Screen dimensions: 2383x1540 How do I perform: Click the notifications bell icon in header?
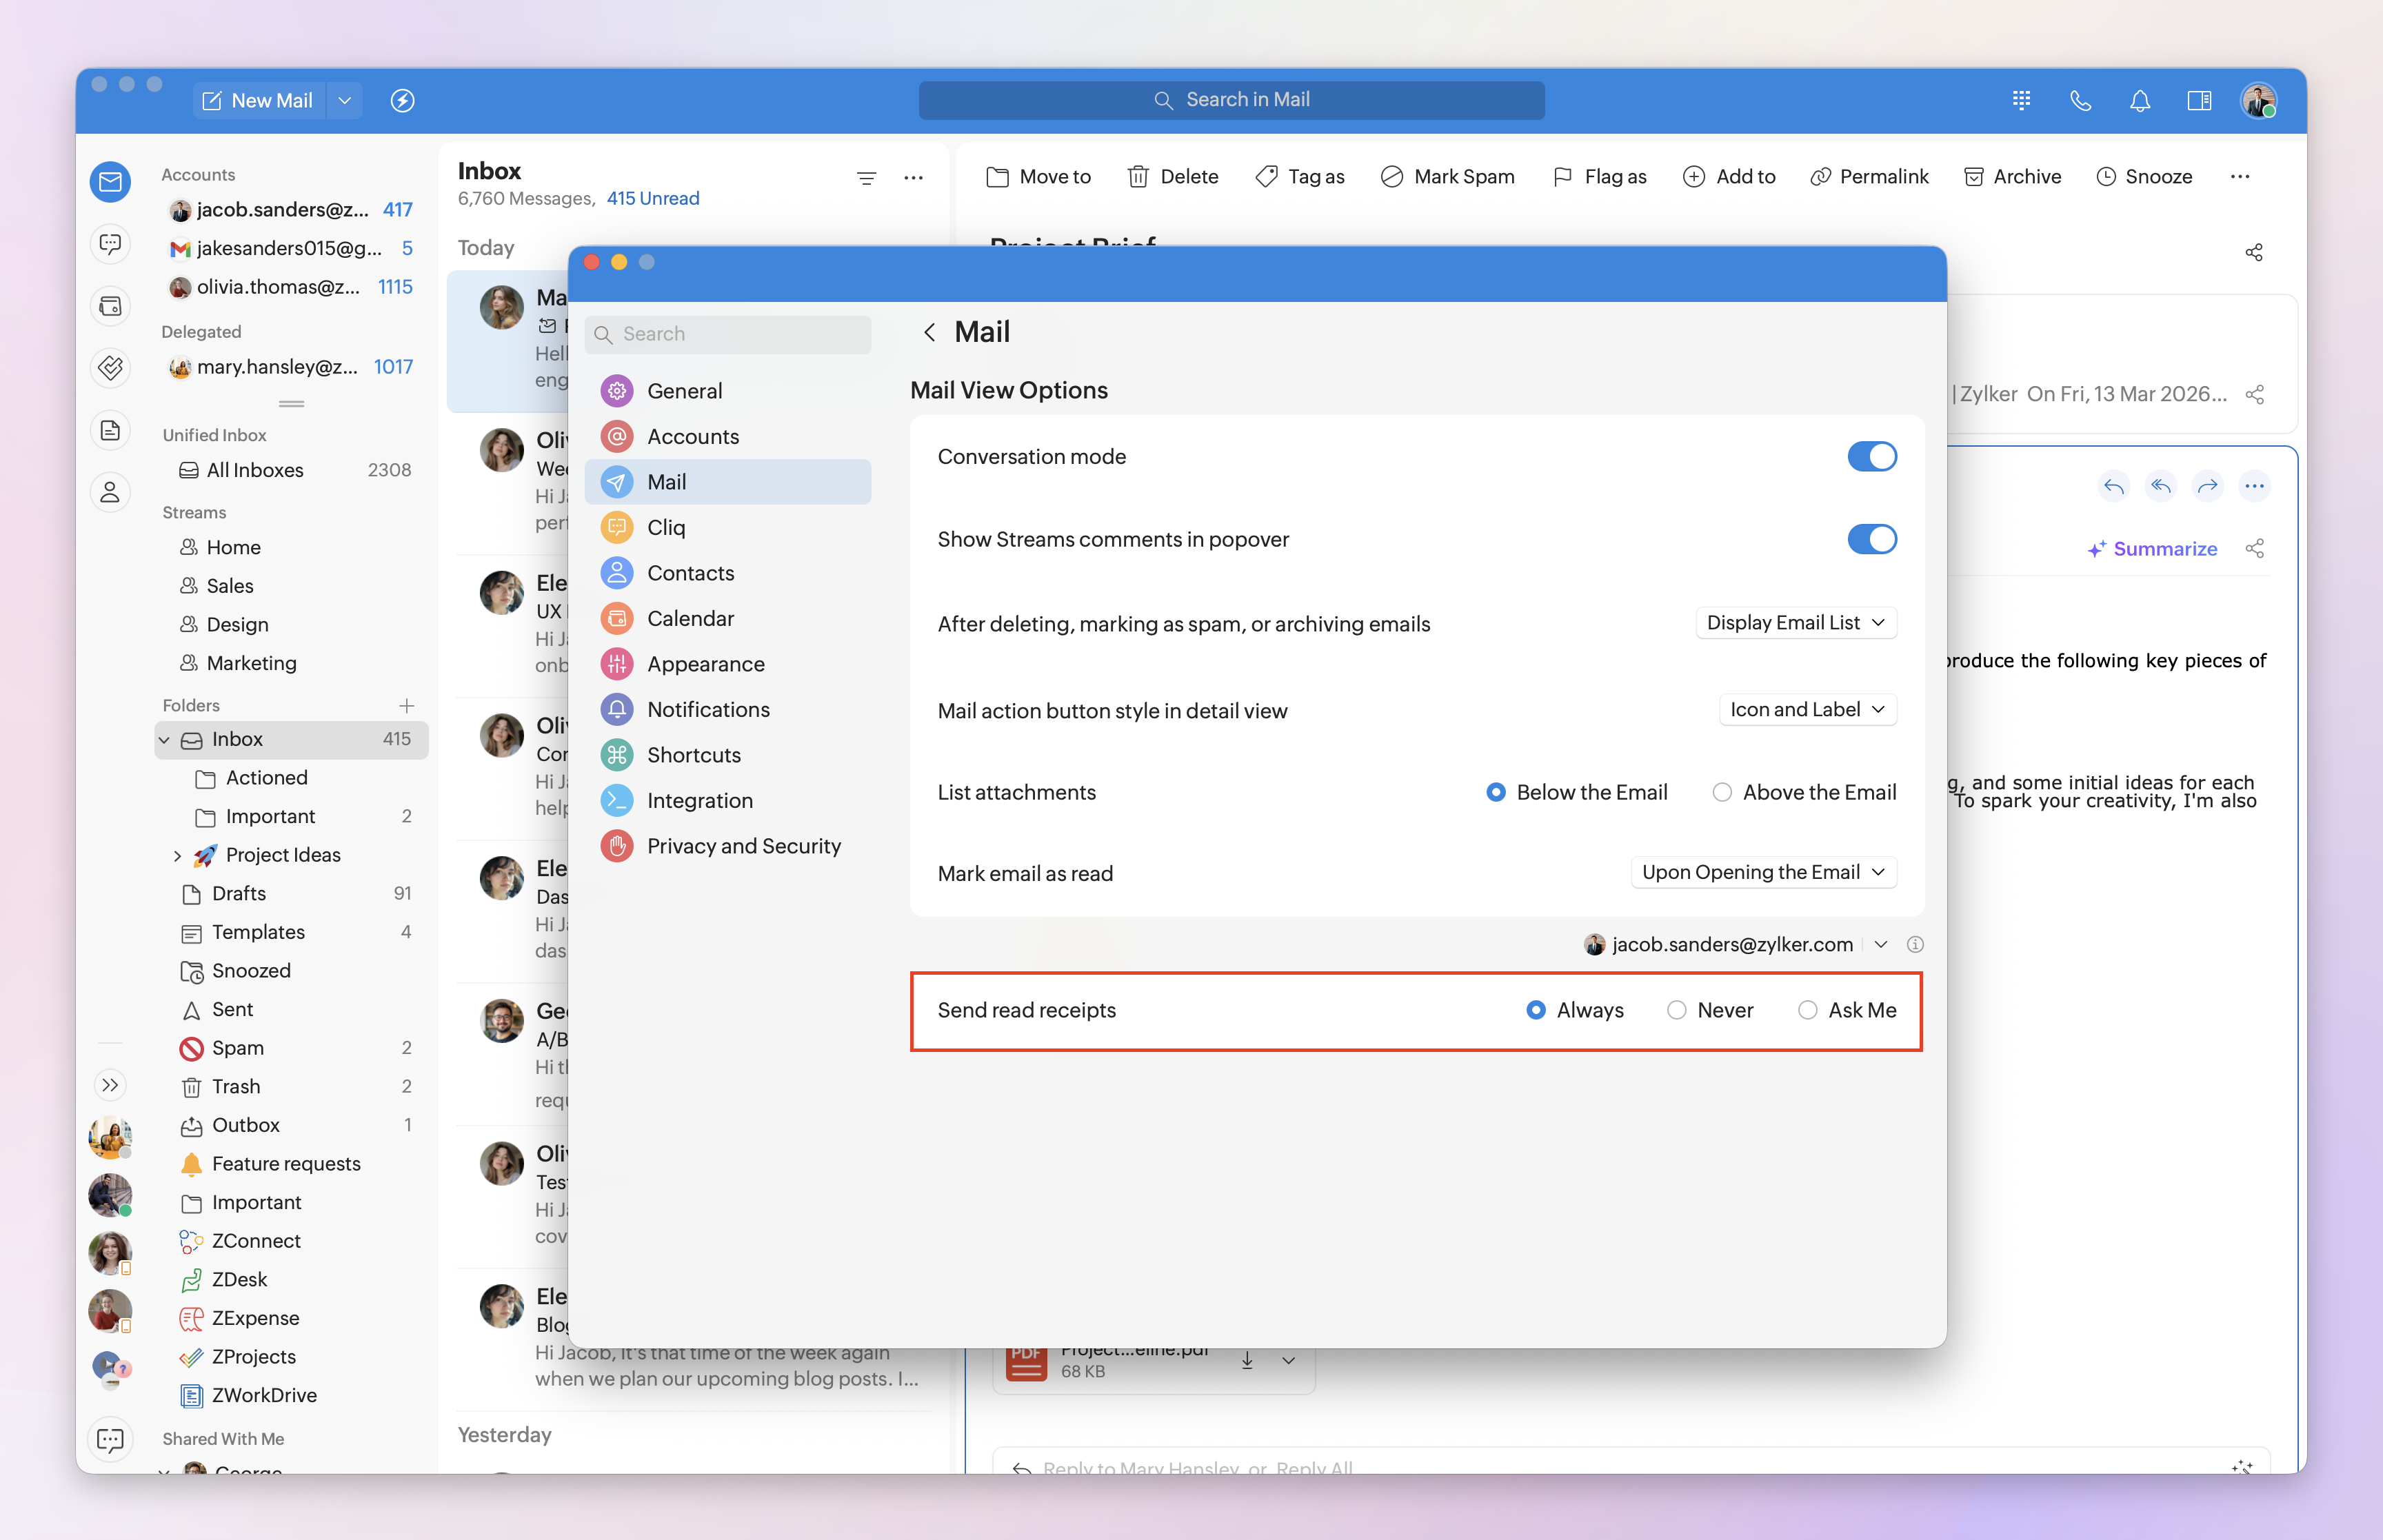coord(2139,101)
